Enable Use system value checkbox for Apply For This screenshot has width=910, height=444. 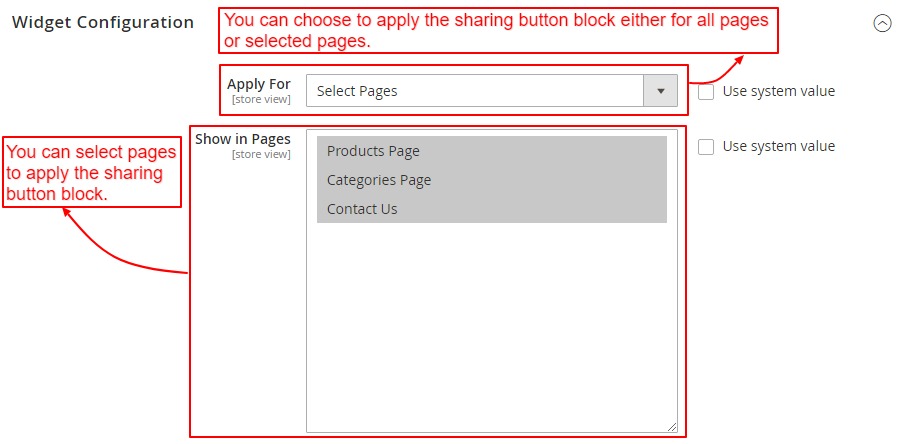pos(706,91)
